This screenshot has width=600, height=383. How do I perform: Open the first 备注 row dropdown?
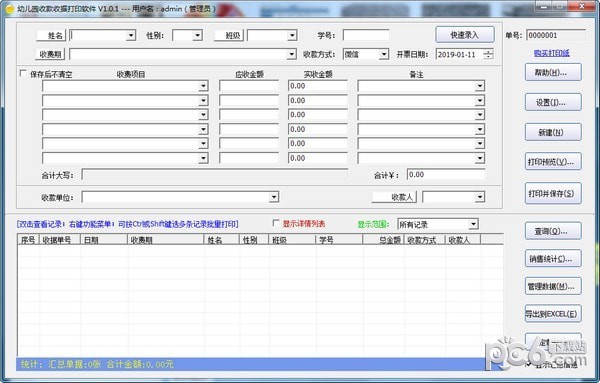click(480, 86)
